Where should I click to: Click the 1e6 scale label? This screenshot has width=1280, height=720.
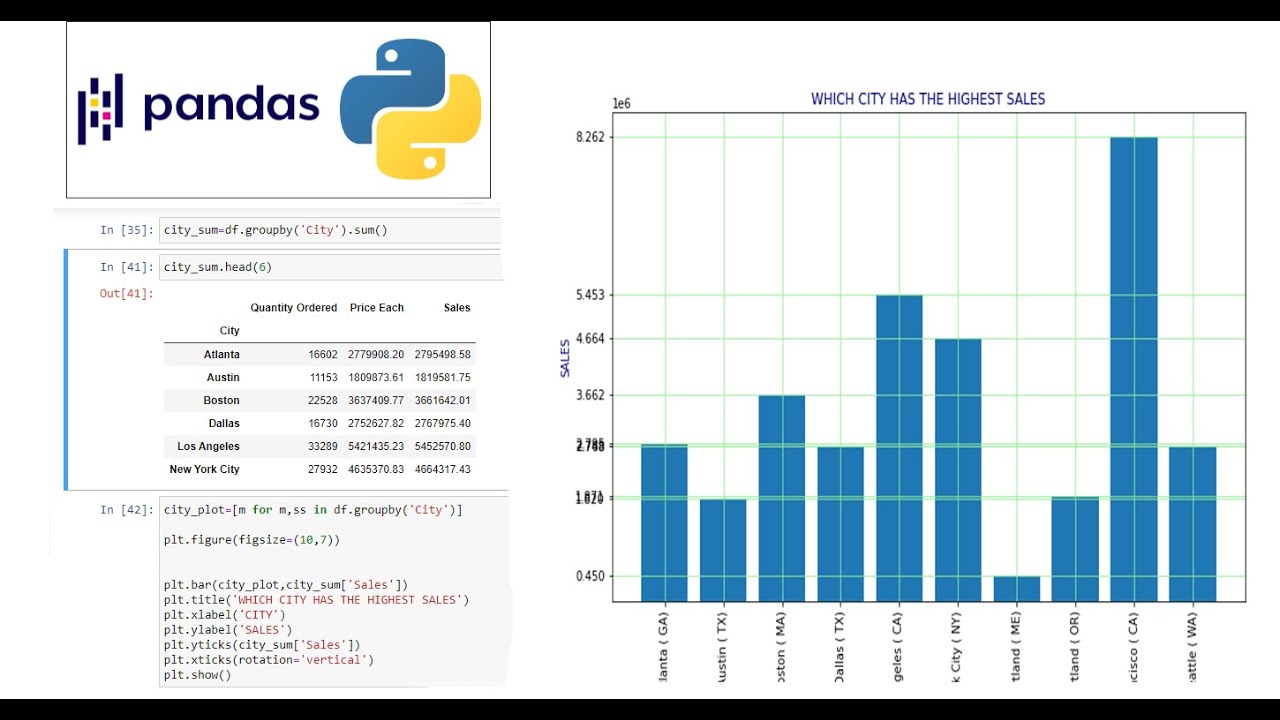tap(621, 104)
